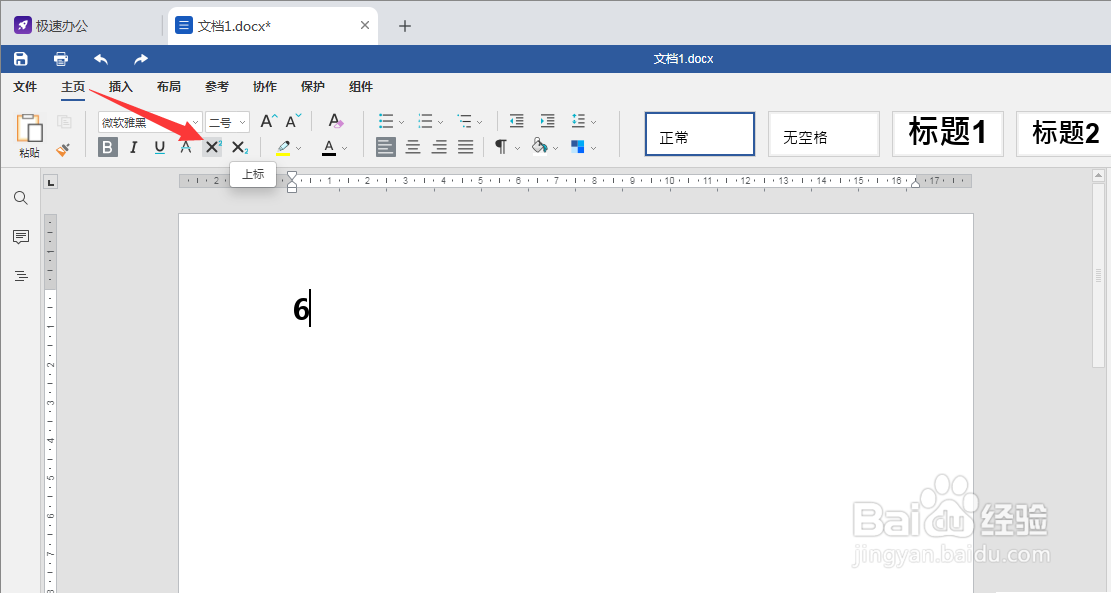Insert a multilevel list

click(x=465, y=121)
